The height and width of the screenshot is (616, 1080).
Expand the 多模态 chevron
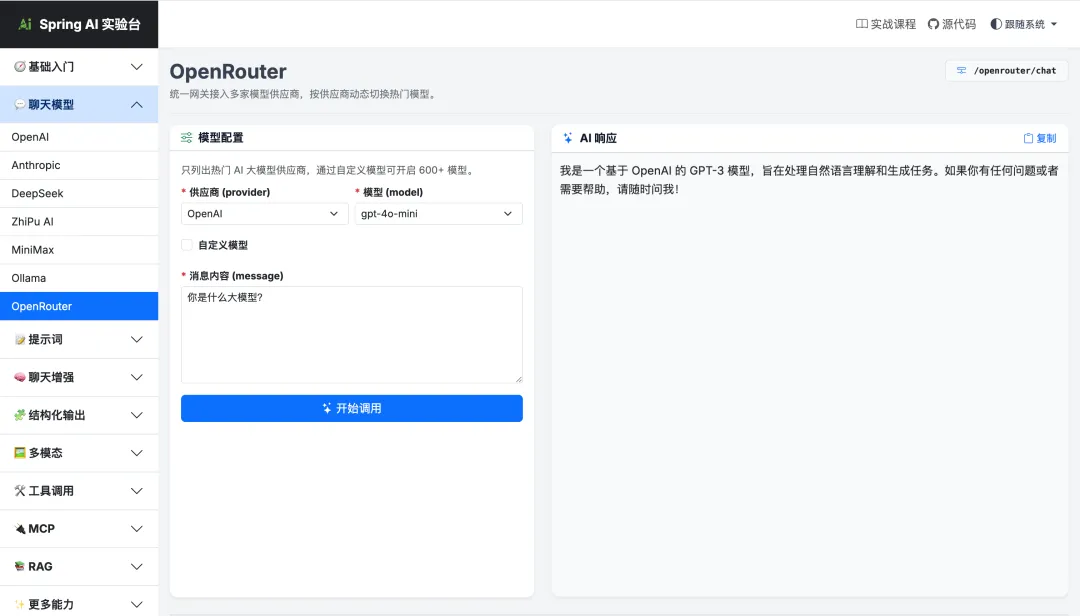pos(136,453)
